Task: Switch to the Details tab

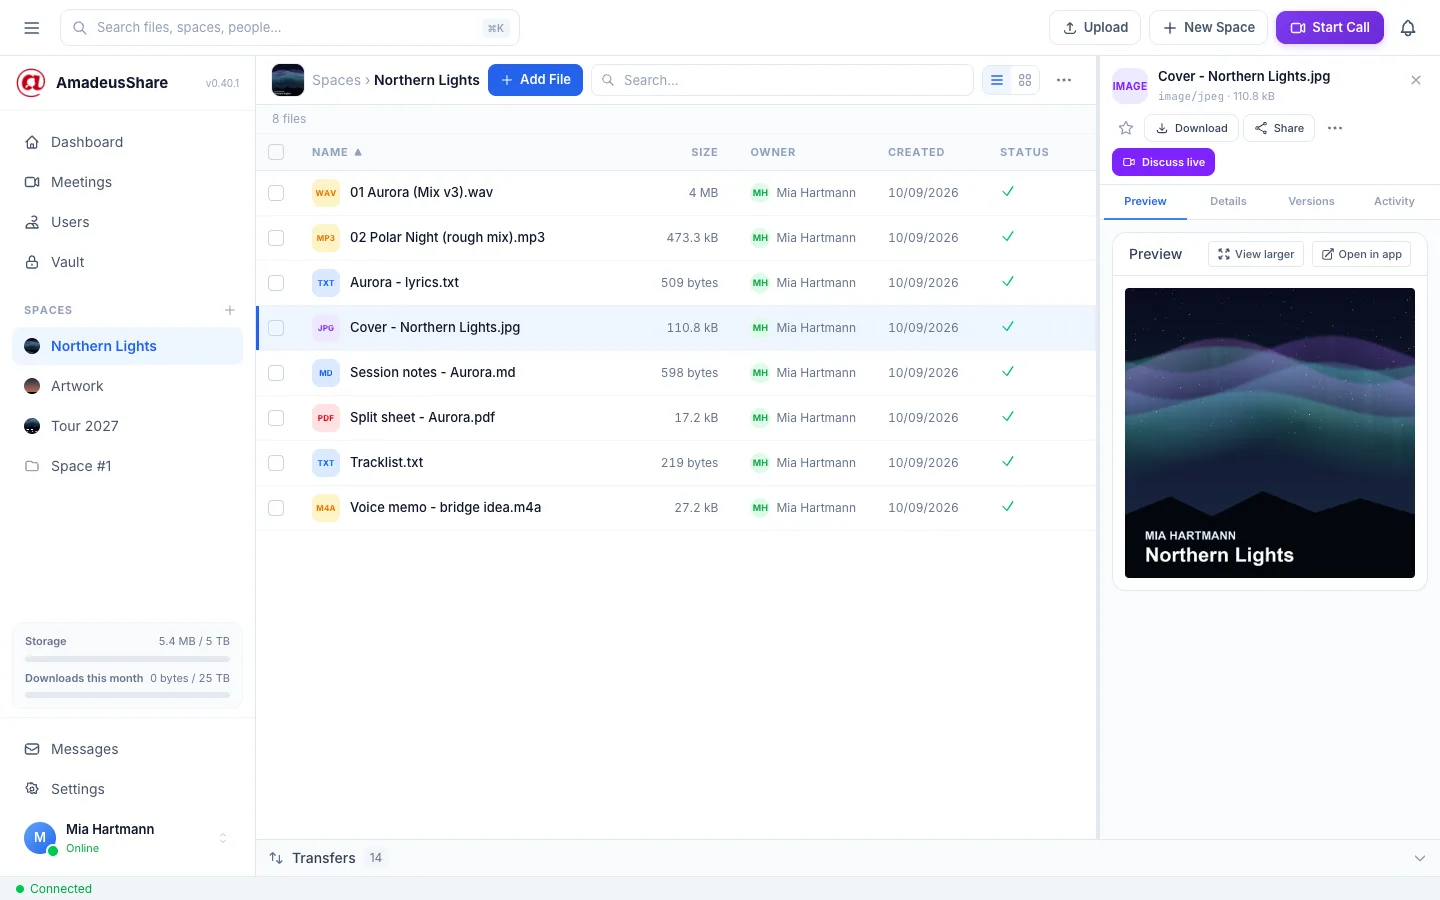Action: (x=1228, y=201)
